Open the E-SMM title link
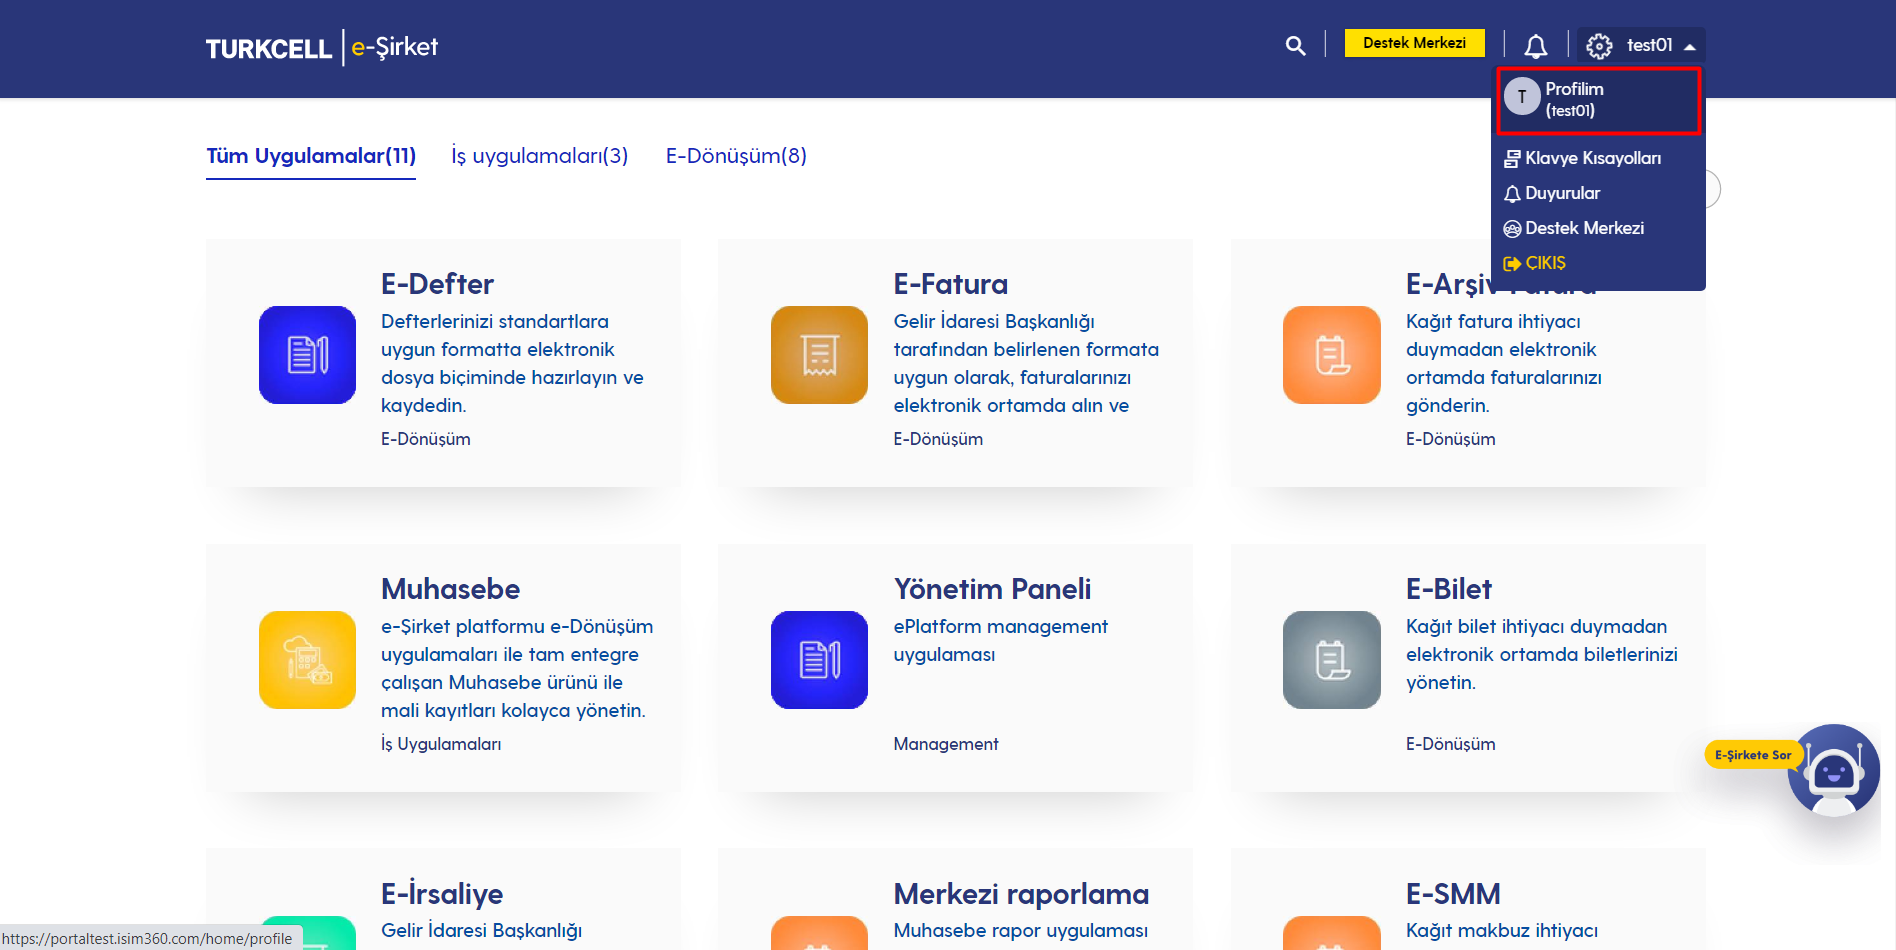The image size is (1896, 950). coord(1453,894)
